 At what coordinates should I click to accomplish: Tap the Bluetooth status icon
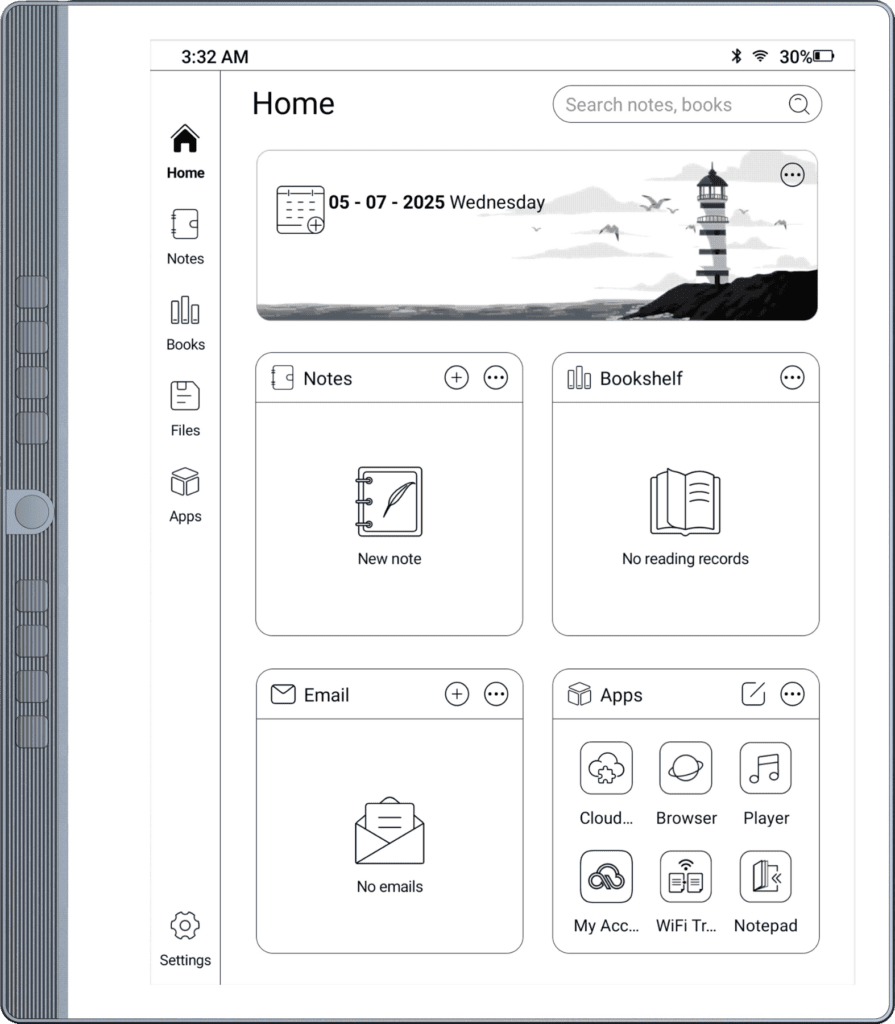(x=736, y=56)
